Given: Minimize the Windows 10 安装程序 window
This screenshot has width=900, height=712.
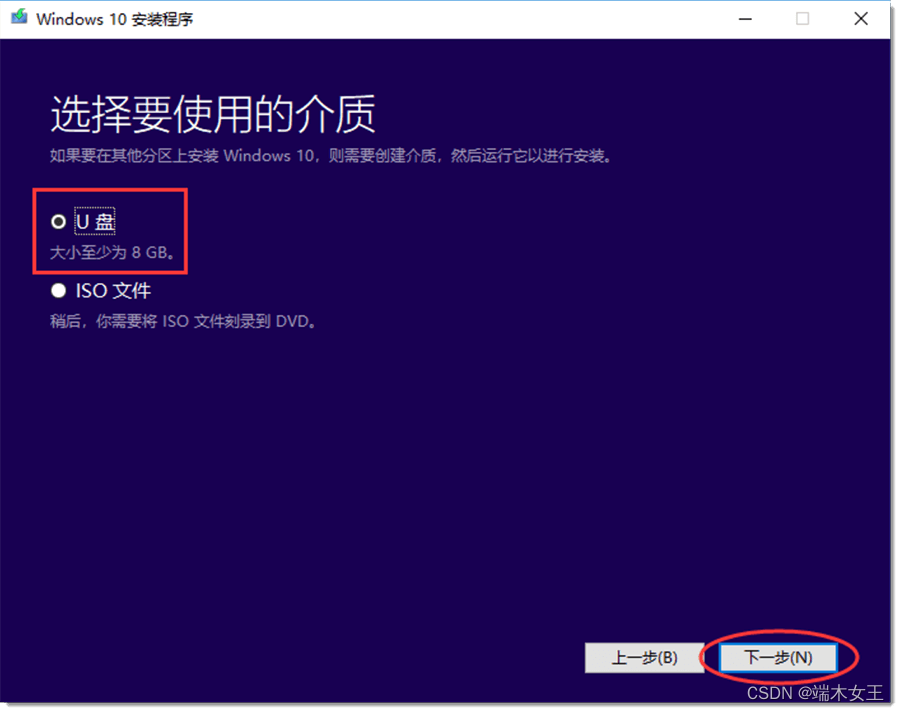Looking at the screenshot, I should pos(745,19).
